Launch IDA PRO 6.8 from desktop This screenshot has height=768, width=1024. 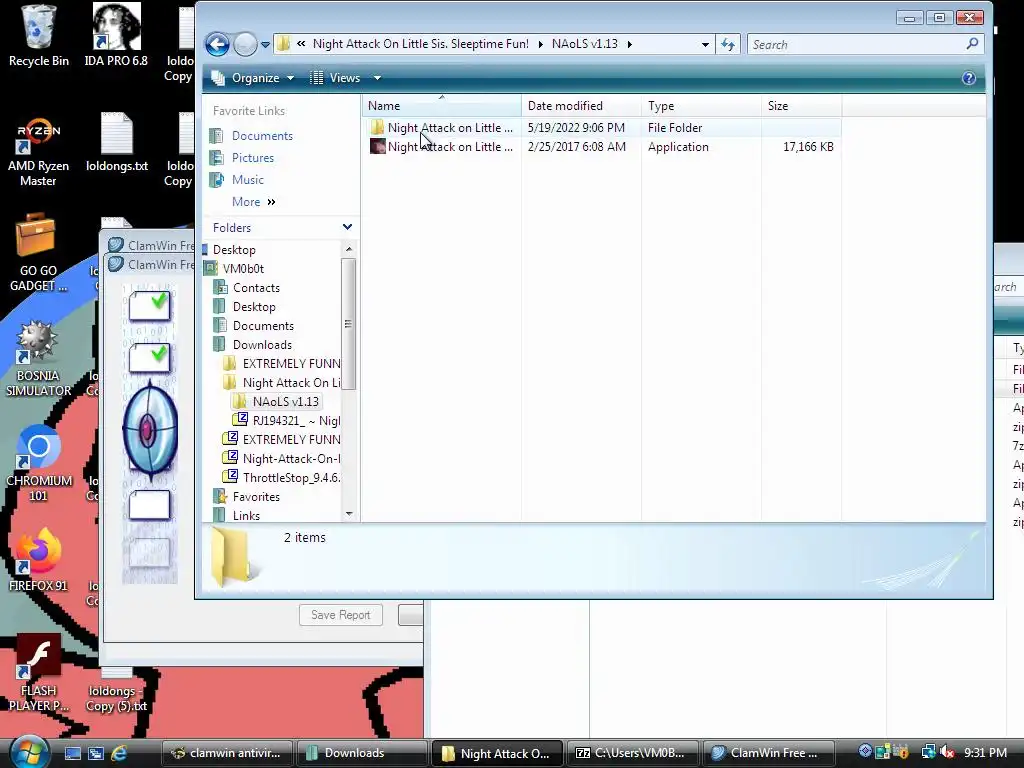(116, 36)
